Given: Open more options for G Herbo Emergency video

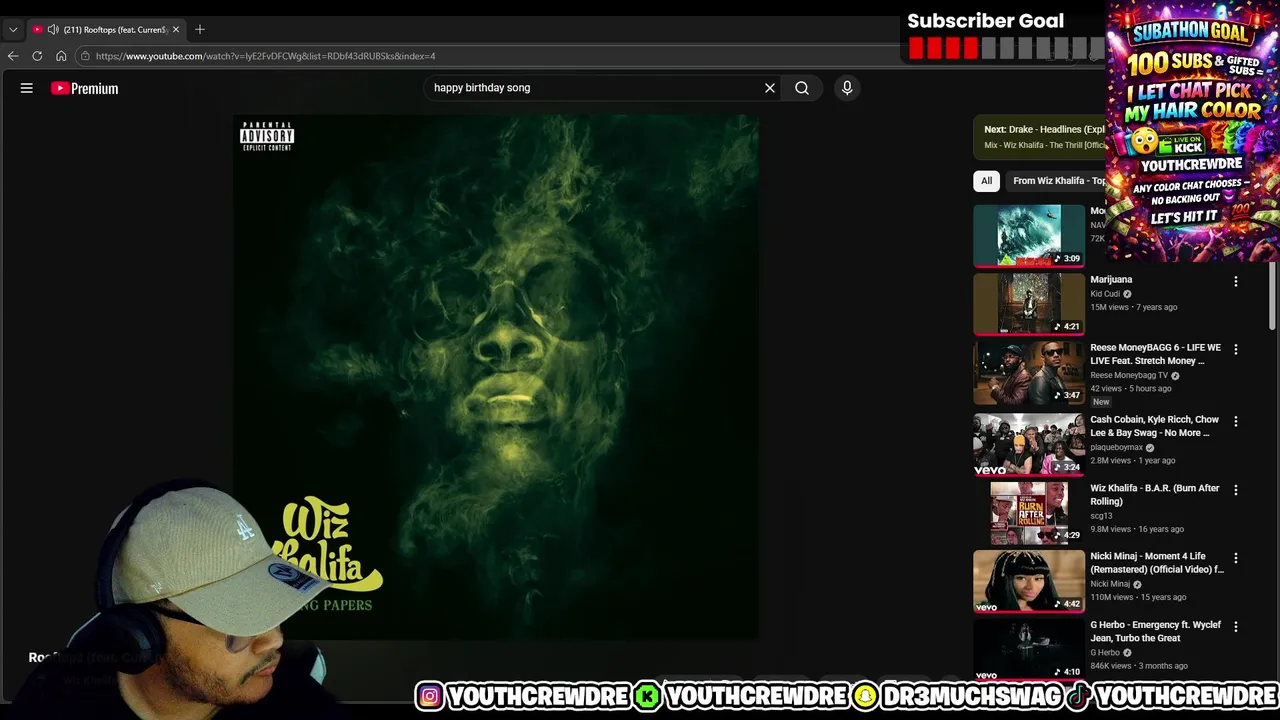Looking at the screenshot, I should pos(1236,627).
